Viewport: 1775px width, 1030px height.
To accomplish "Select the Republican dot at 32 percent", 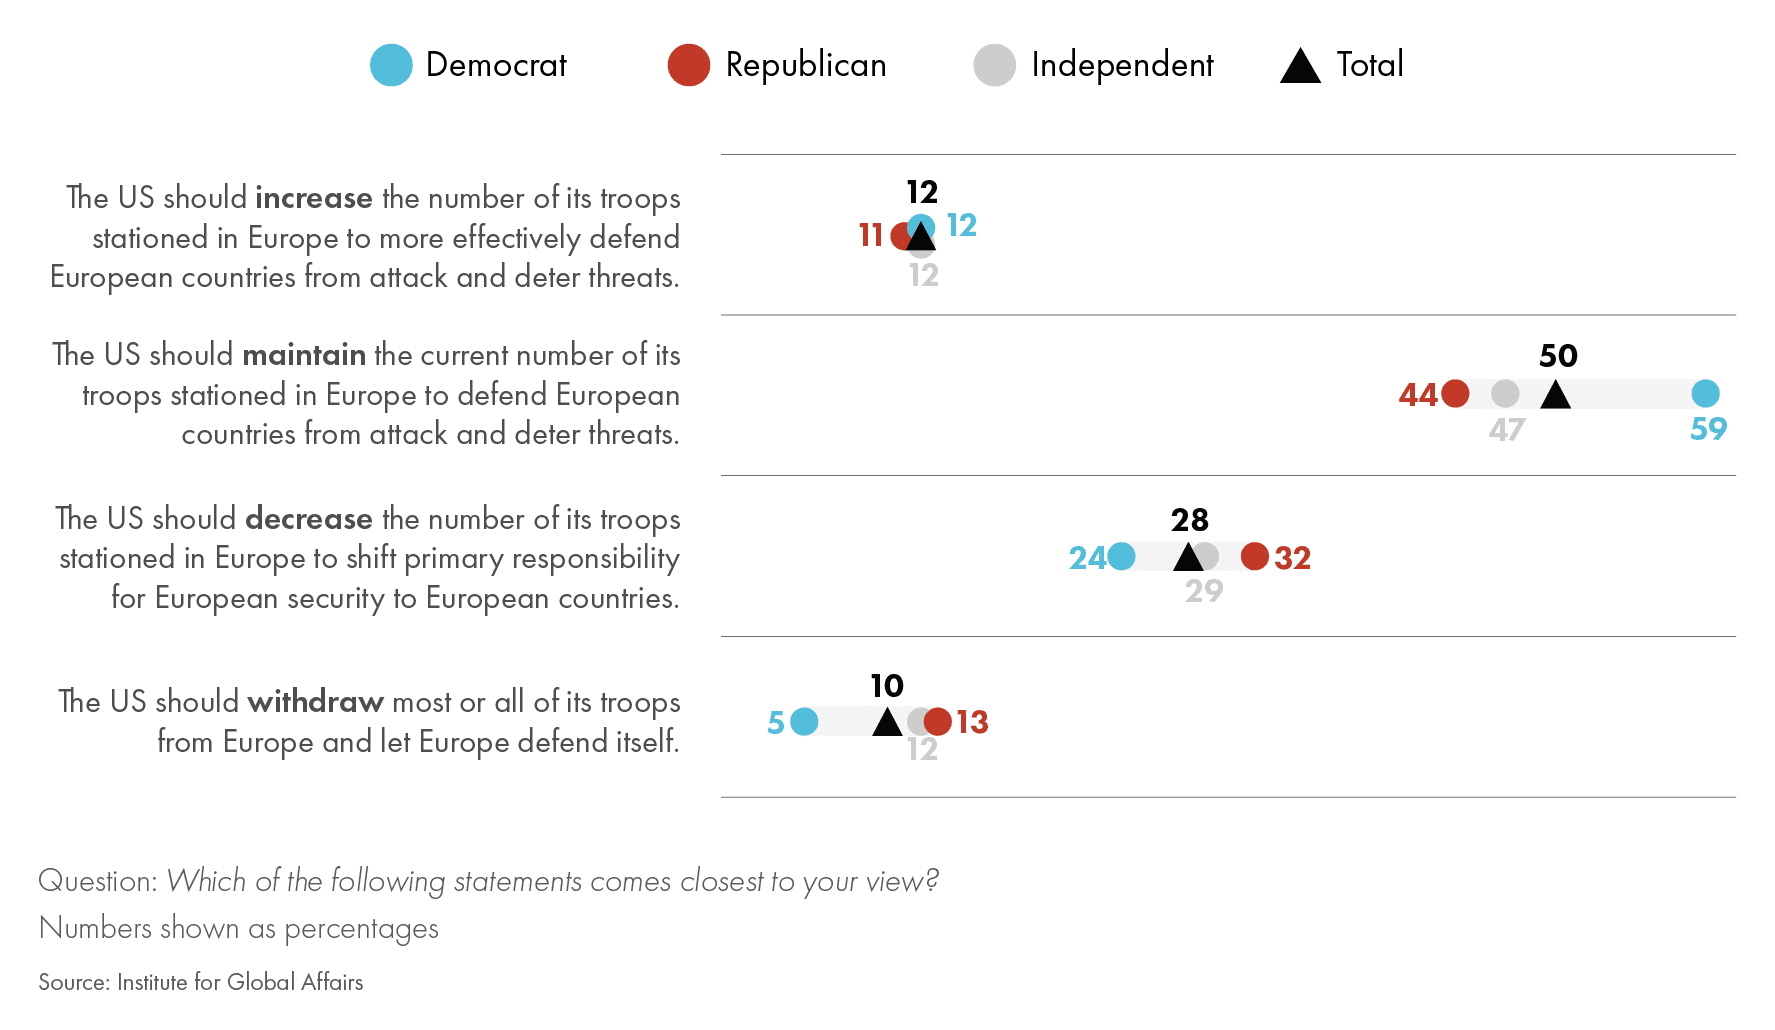I will (x=1255, y=556).
